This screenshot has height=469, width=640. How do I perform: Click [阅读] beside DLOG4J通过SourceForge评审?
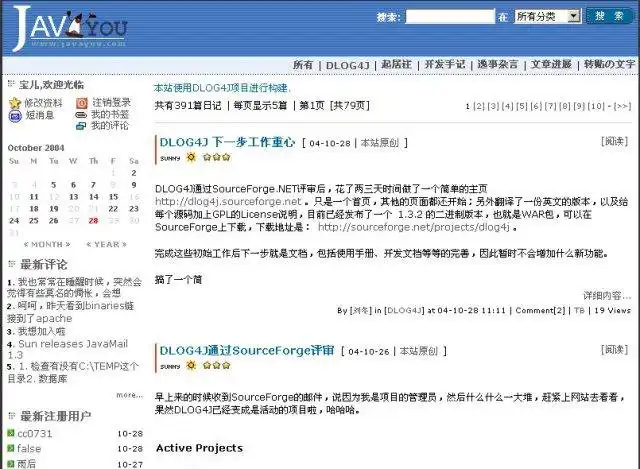614,350
